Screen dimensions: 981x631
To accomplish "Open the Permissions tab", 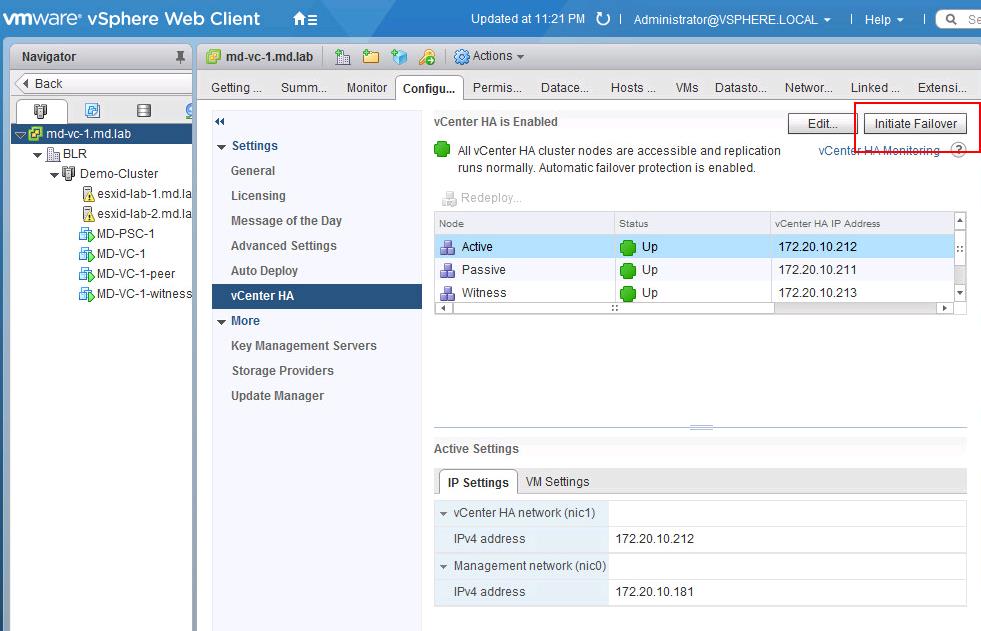I will (497, 88).
